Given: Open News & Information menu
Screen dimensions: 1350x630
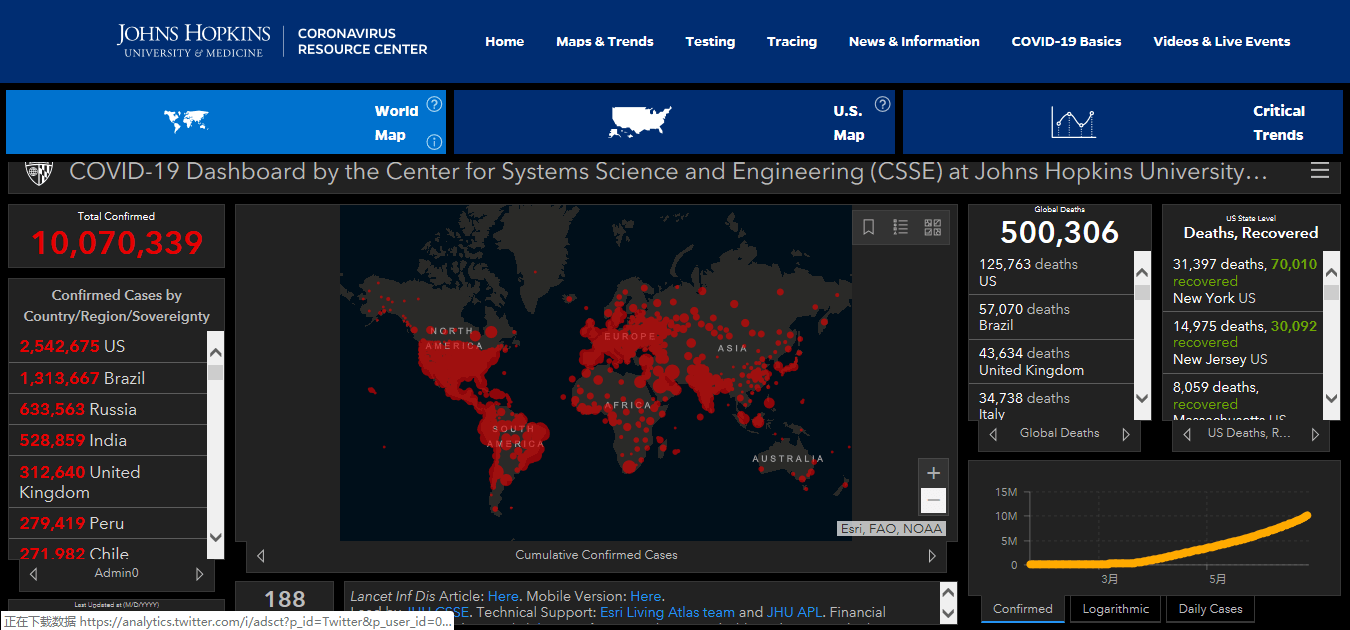Looking at the screenshot, I should [x=914, y=42].
